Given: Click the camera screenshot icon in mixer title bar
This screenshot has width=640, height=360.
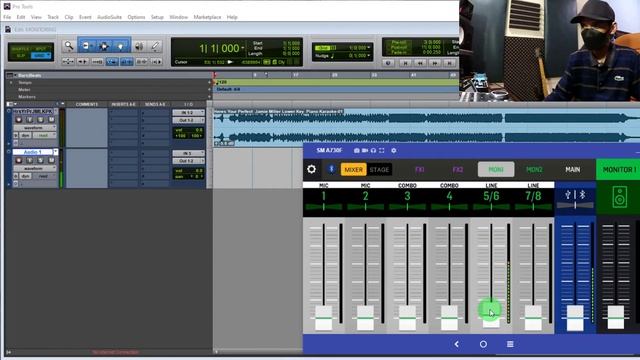Looking at the screenshot, I should click(x=357, y=151).
